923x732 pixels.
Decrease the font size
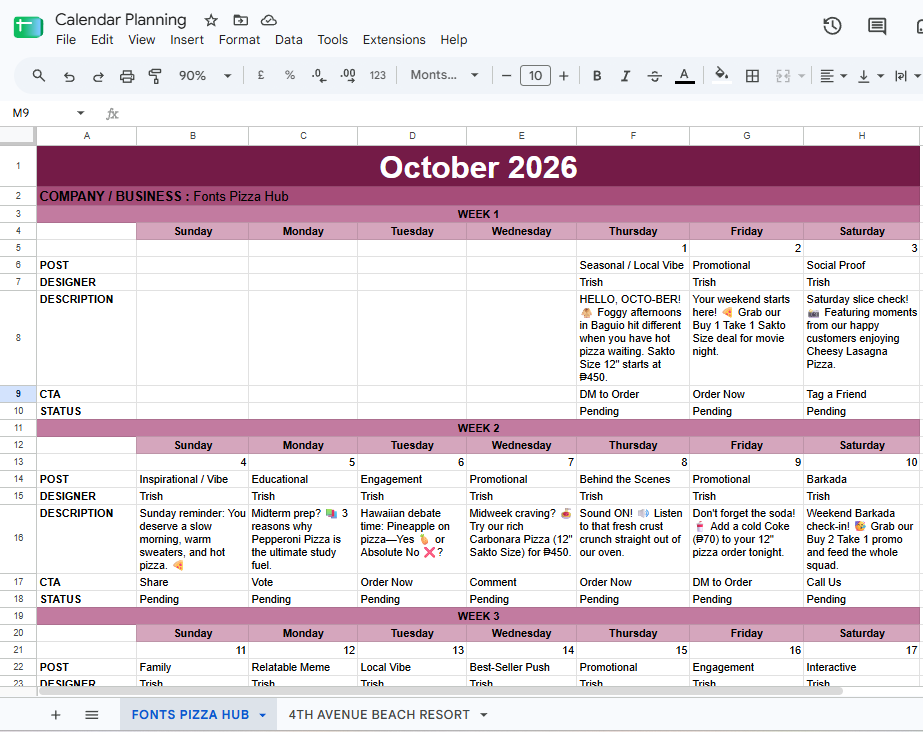(506, 76)
